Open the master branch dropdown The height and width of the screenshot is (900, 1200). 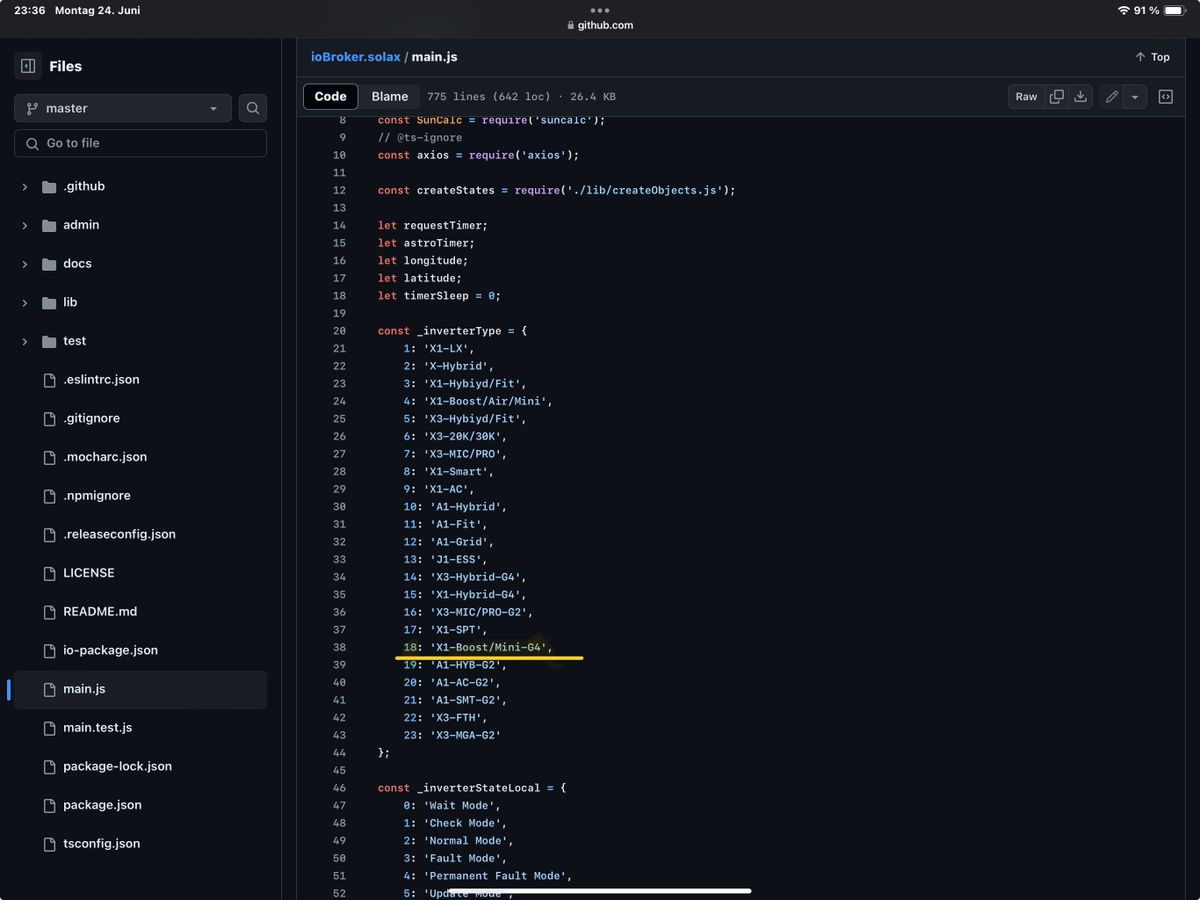123,108
